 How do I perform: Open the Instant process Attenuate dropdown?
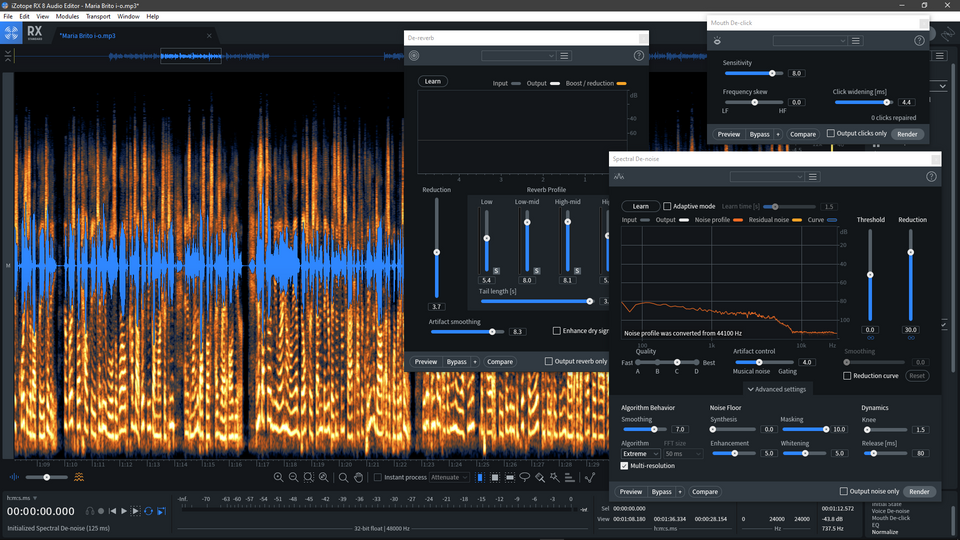[x=450, y=477]
